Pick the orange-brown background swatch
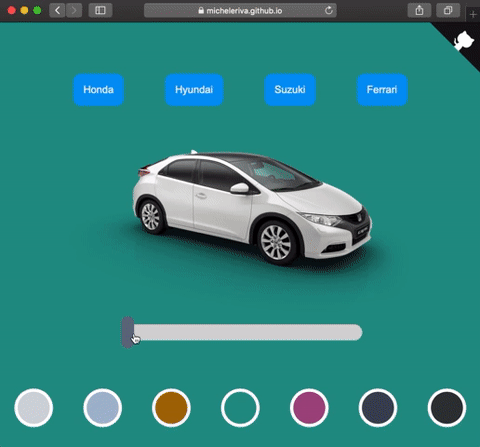480x447 pixels. click(x=171, y=408)
